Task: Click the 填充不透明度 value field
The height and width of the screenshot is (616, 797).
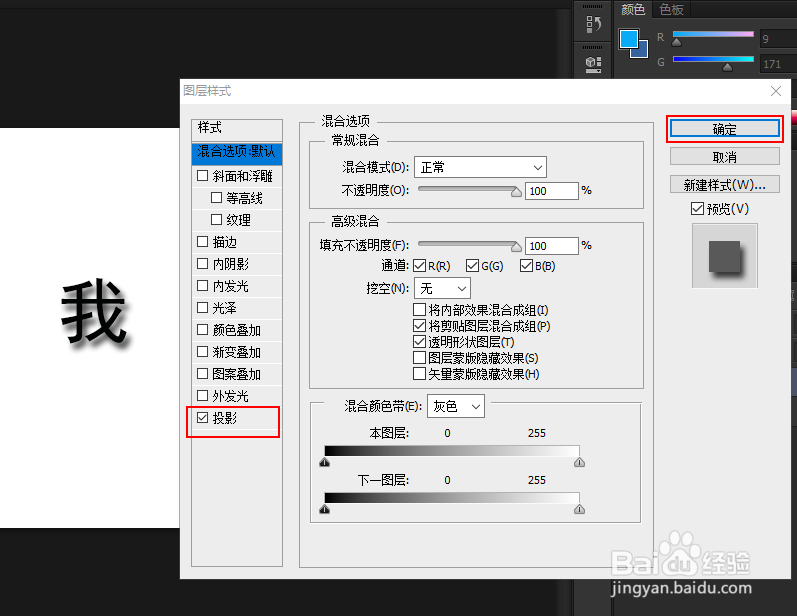Action: click(x=551, y=245)
